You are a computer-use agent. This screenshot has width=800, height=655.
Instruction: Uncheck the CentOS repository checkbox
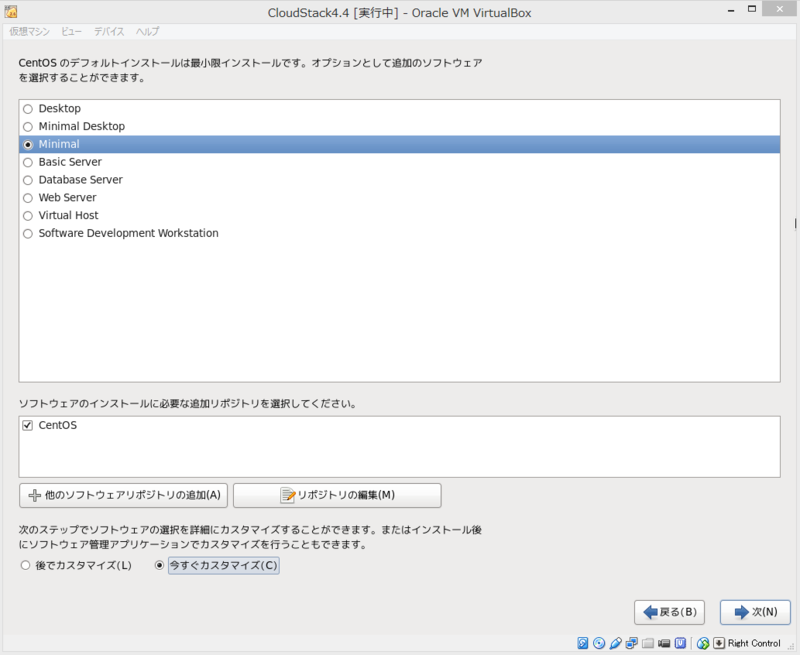(x=27, y=424)
